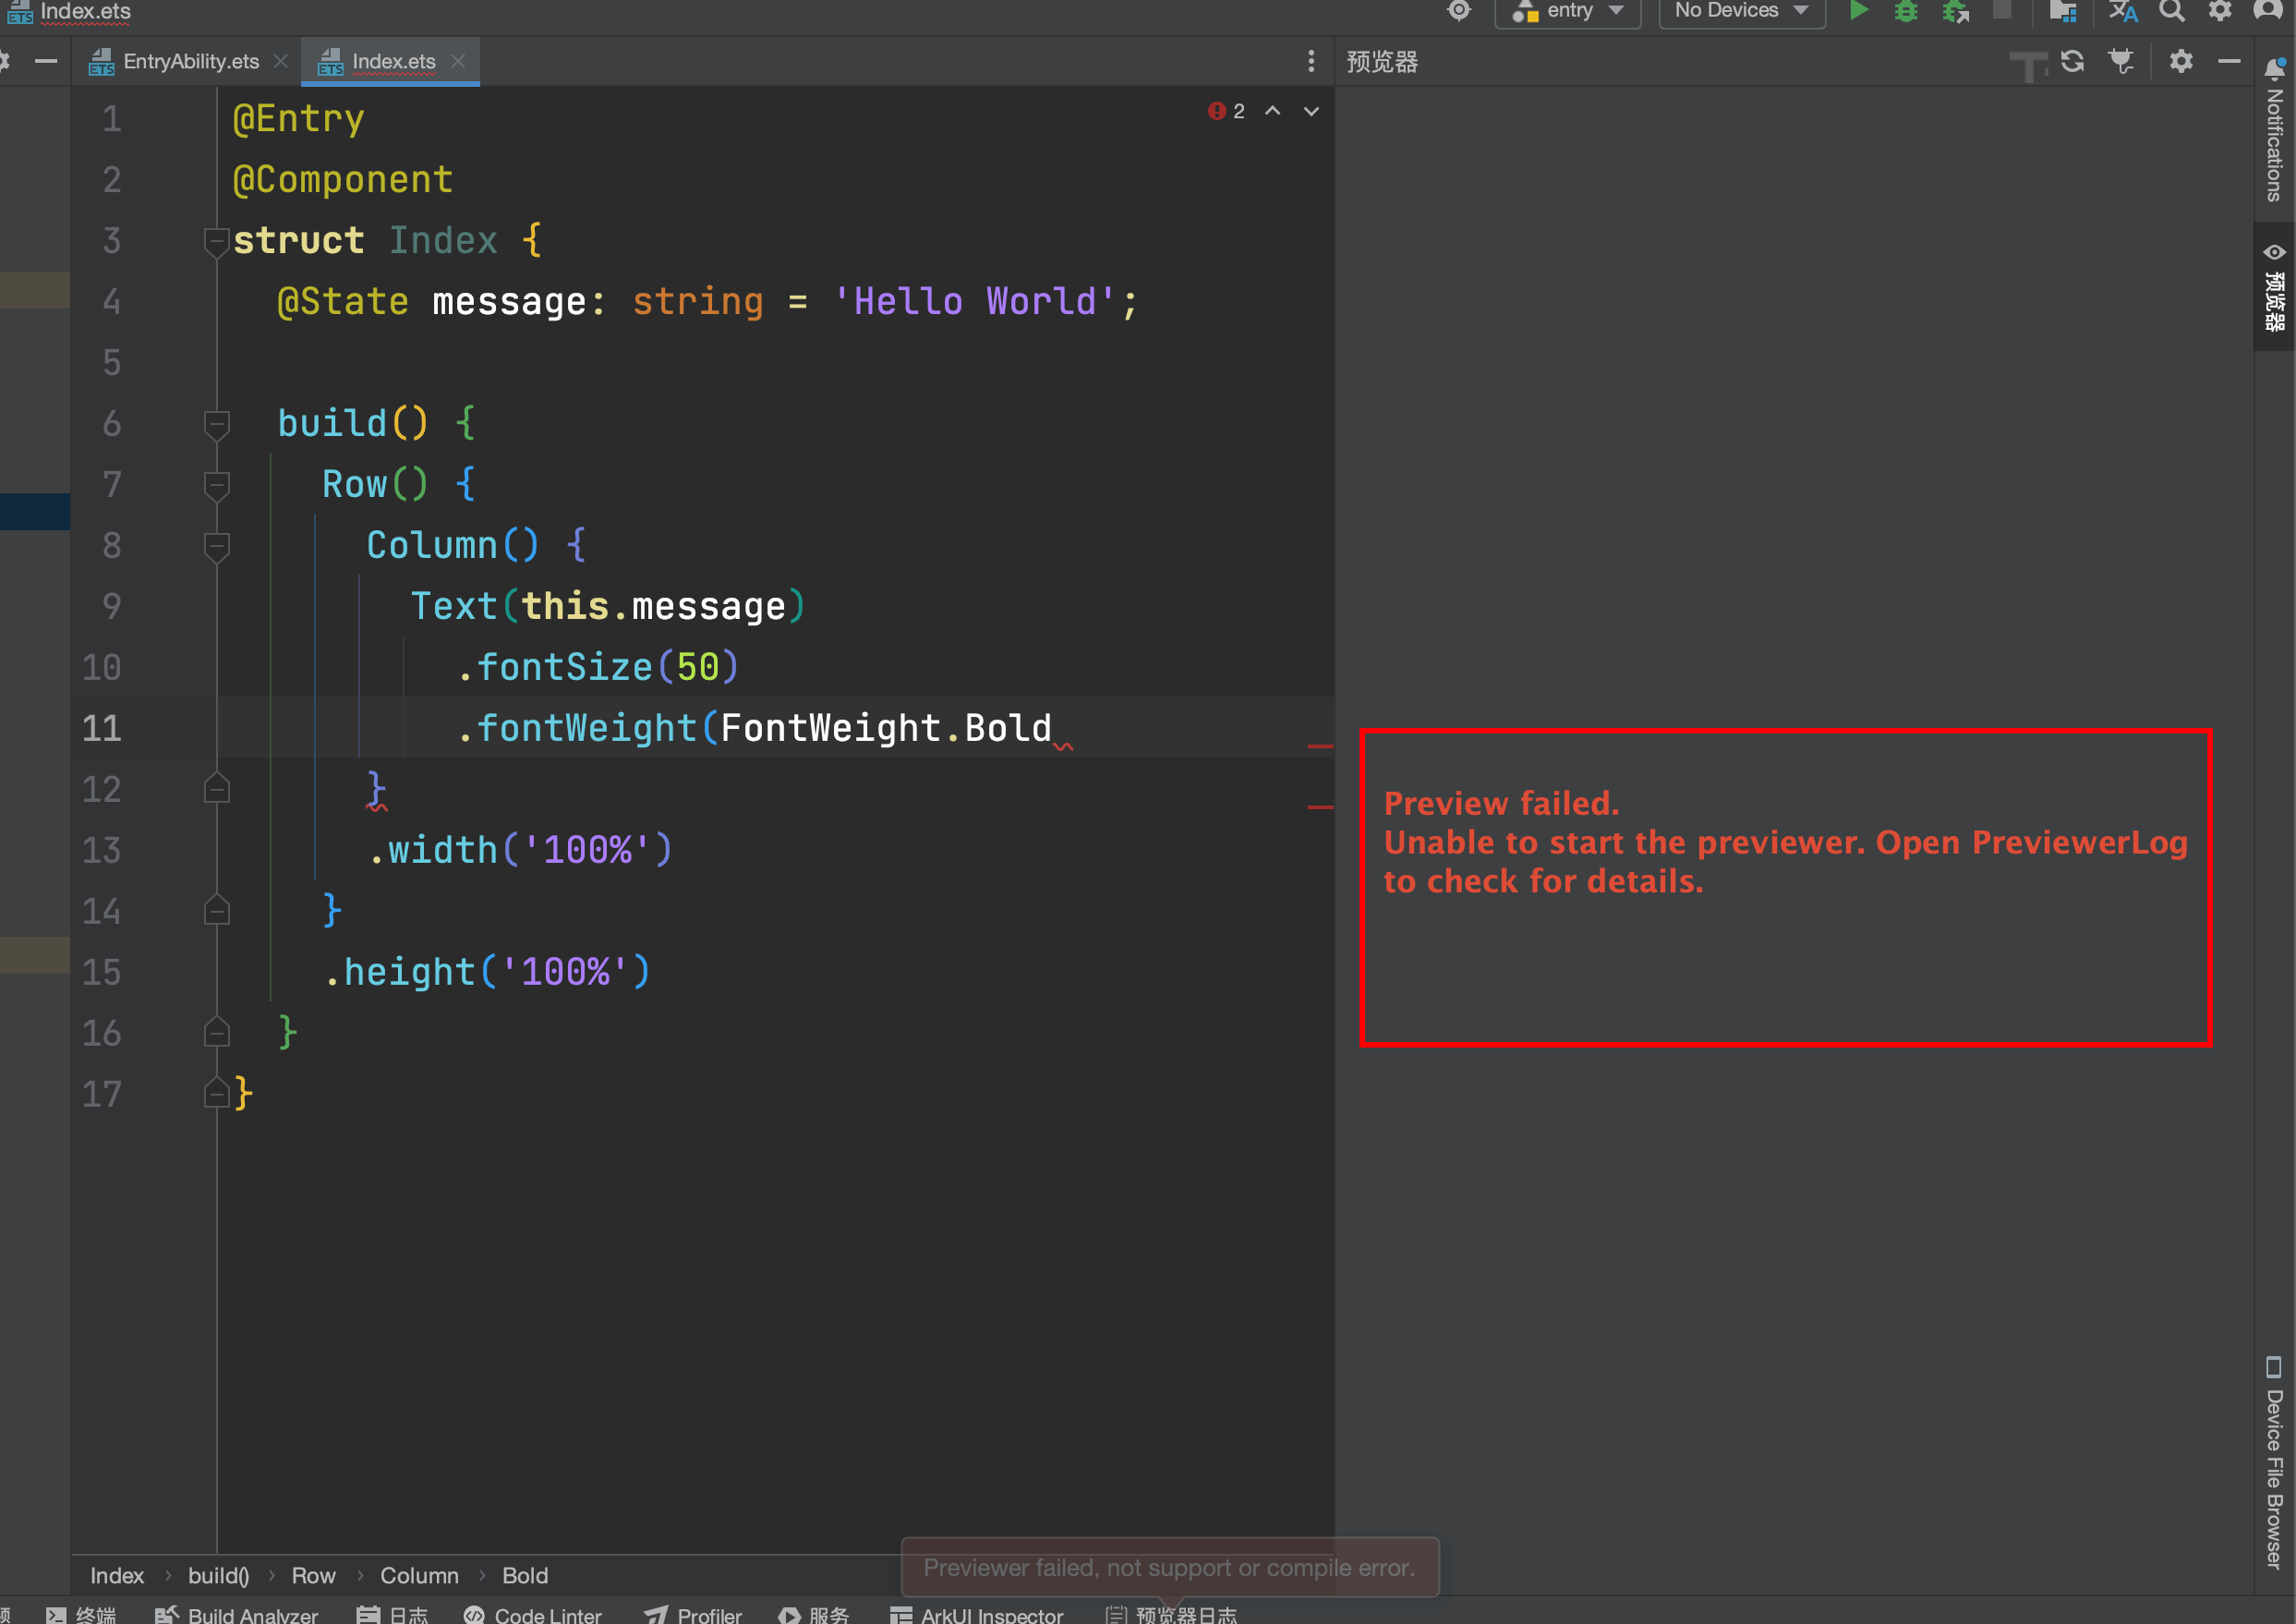Click the green Debug bug icon
The width and height of the screenshot is (2296, 1624).
1906,11
